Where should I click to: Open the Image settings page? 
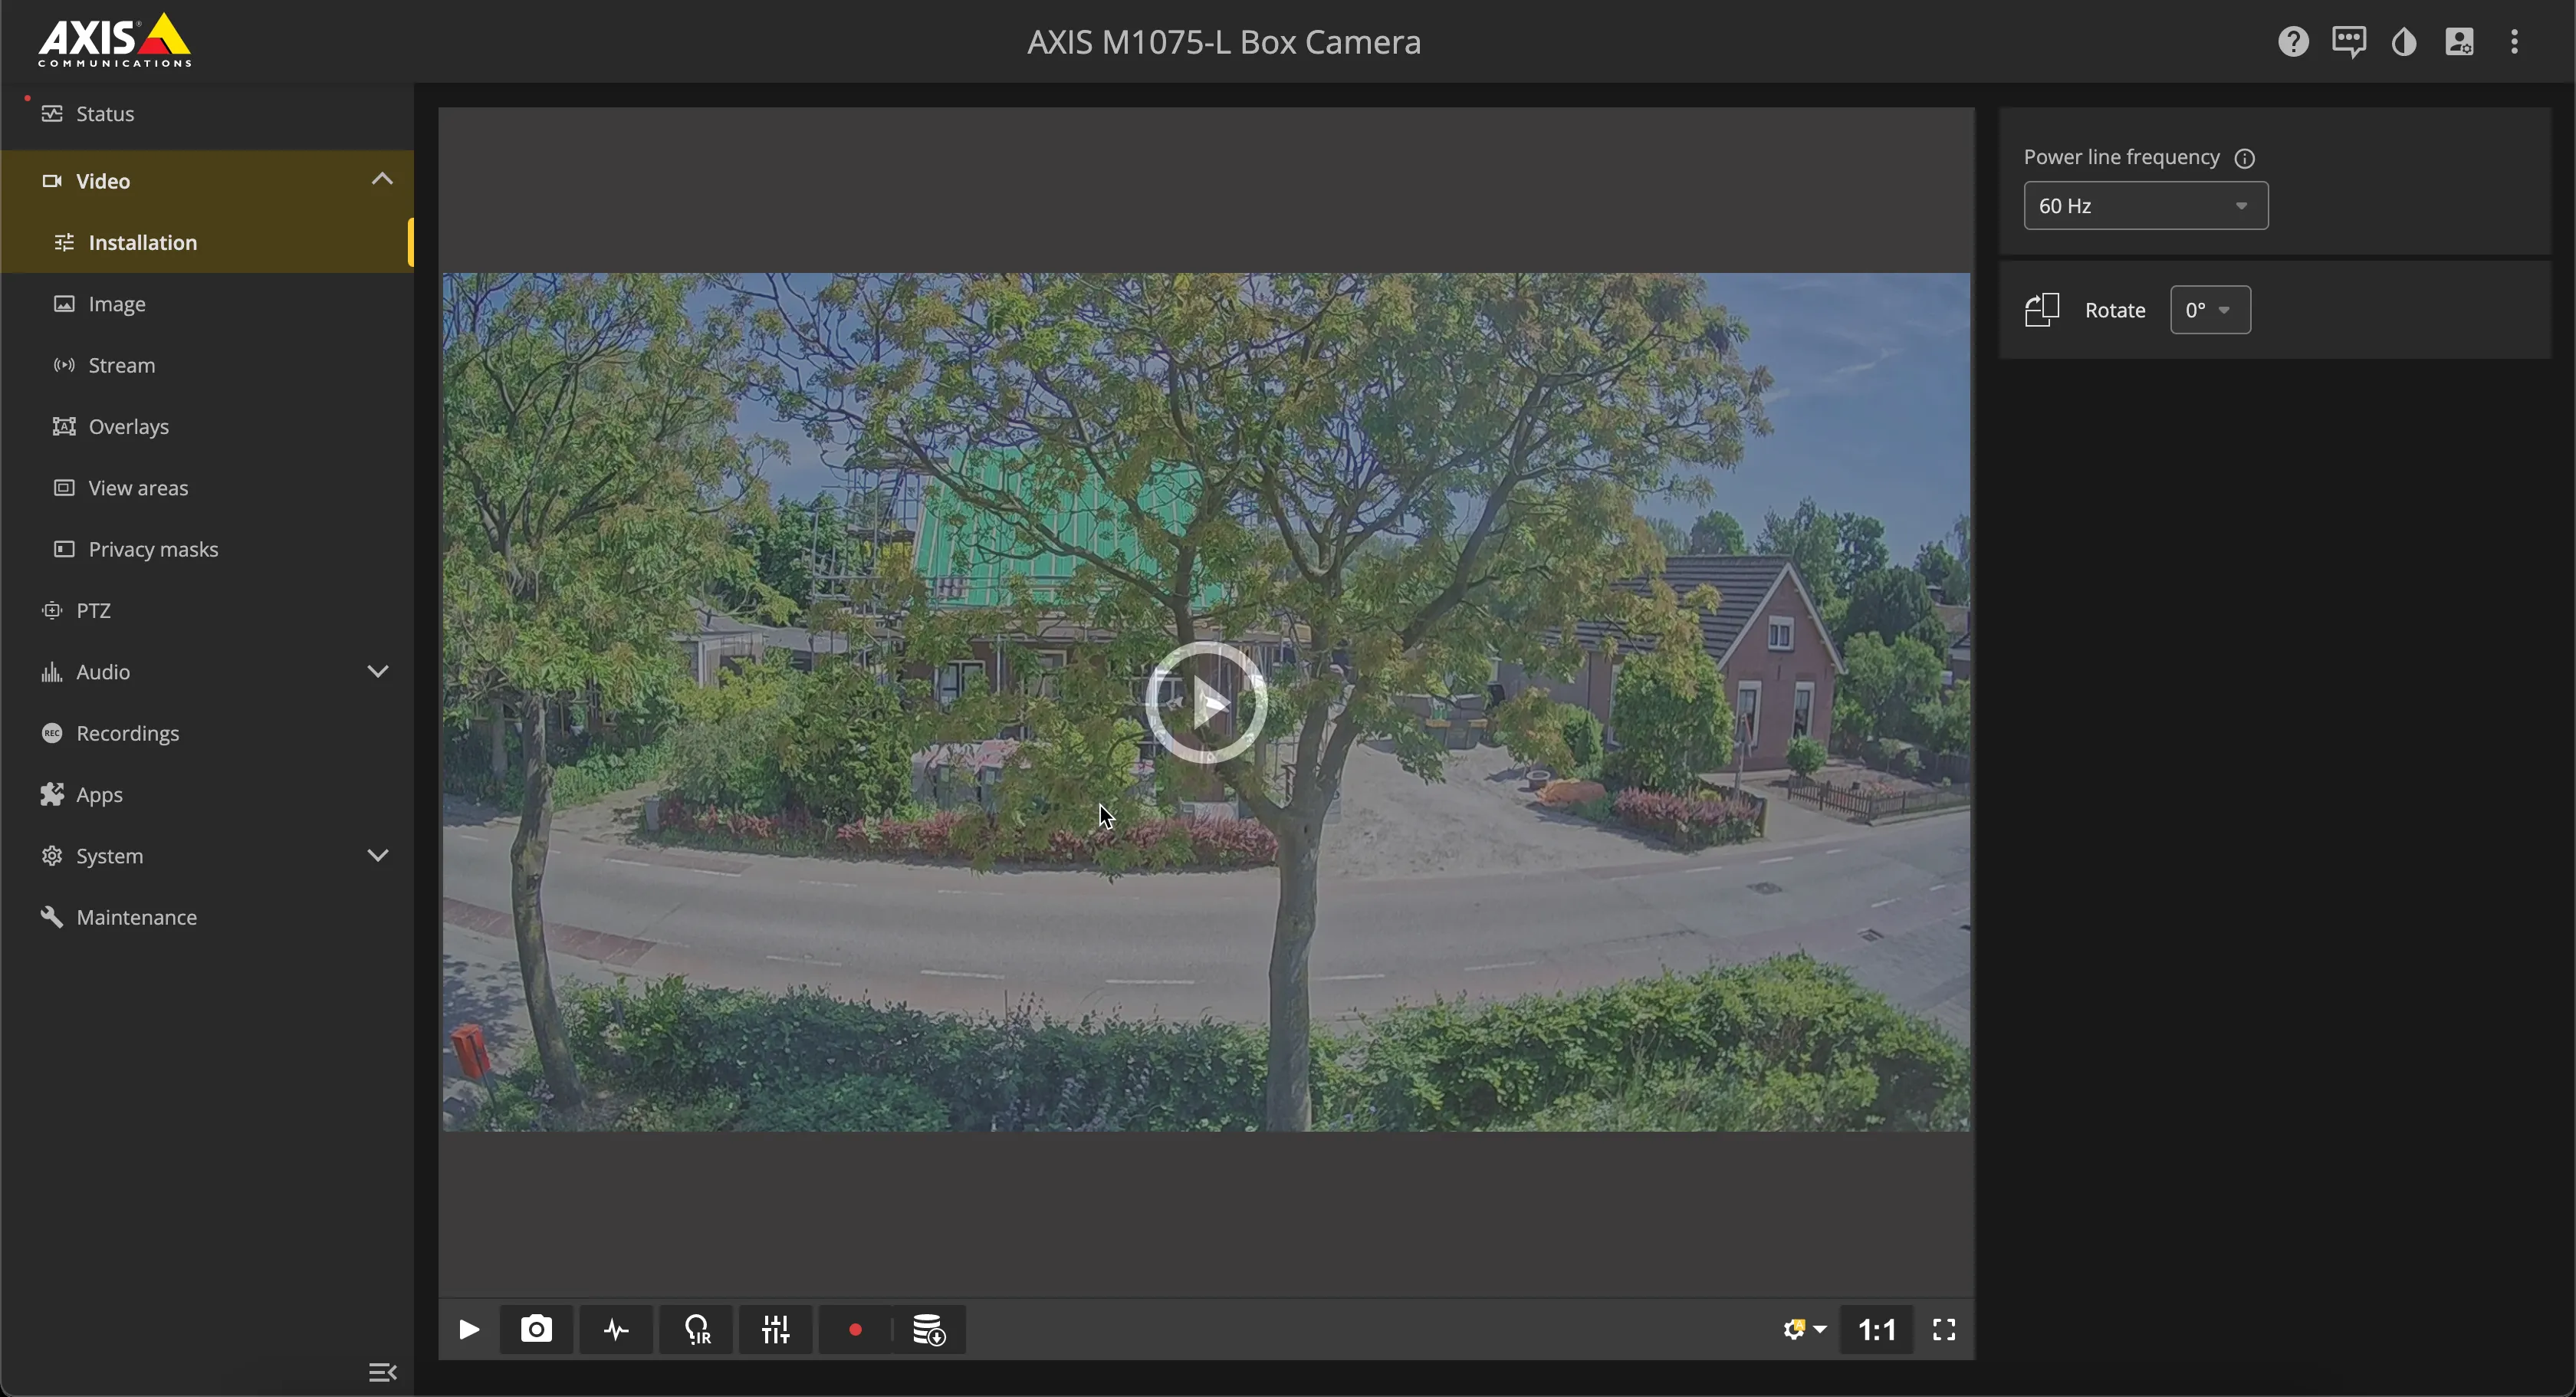point(207,304)
